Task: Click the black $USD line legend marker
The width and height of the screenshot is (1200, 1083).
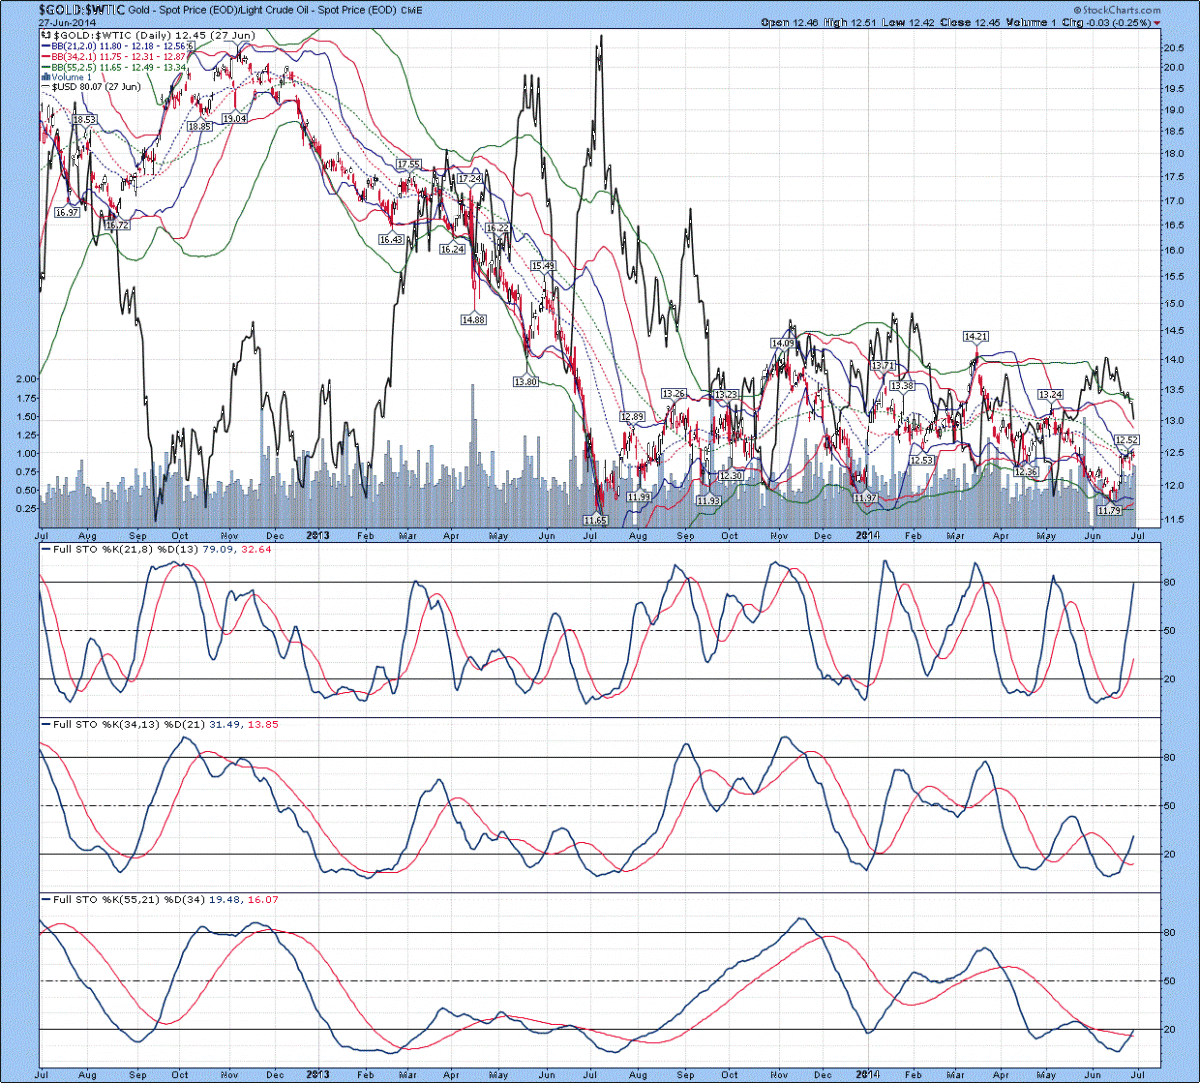Action: pyautogui.click(x=43, y=87)
